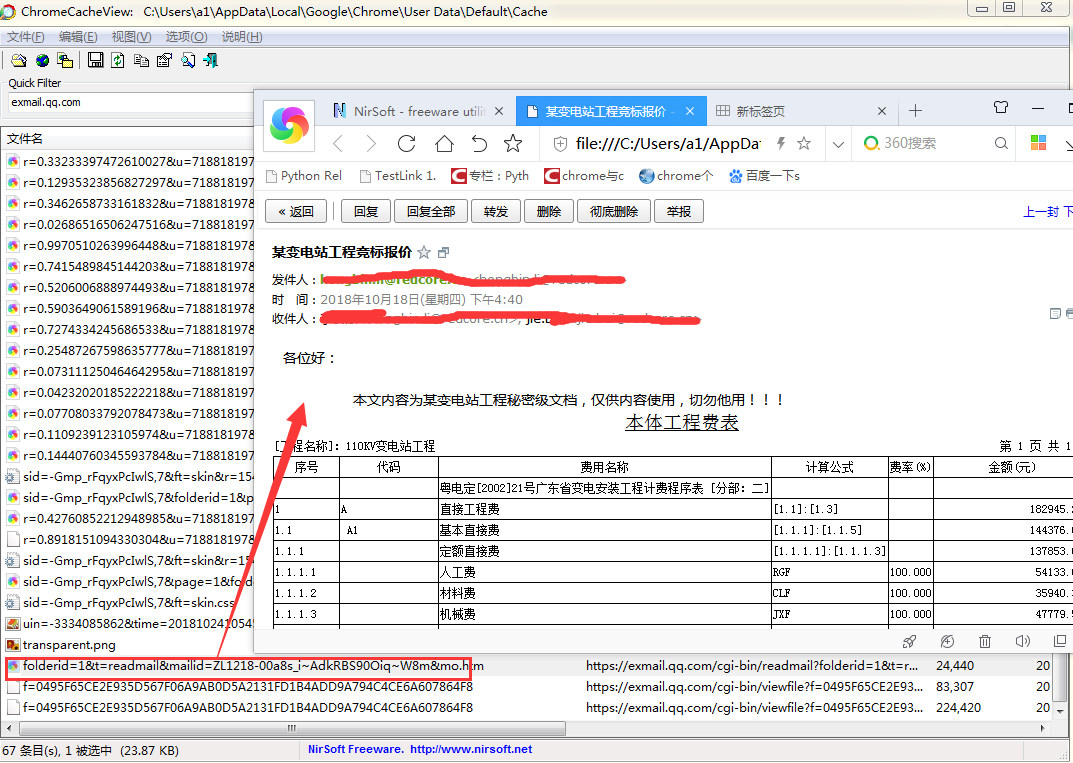
Task: Click the browser reload button
Action: pyautogui.click(x=406, y=143)
